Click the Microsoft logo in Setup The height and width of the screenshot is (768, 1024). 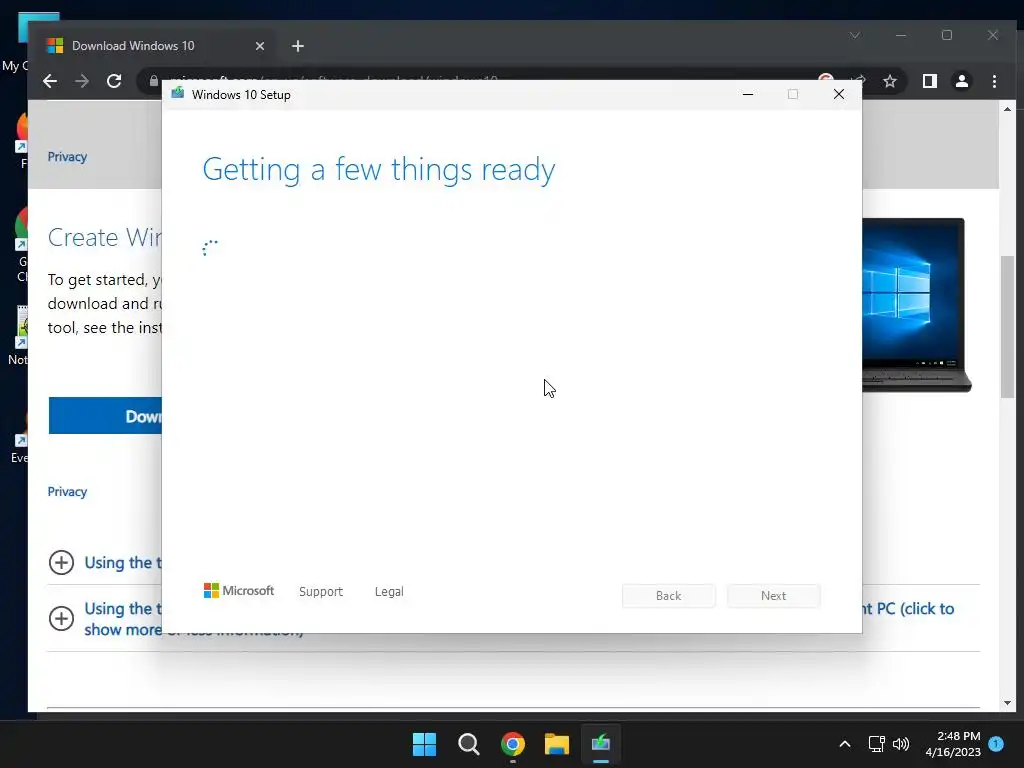pyautogui.click(x=239, y=590)
